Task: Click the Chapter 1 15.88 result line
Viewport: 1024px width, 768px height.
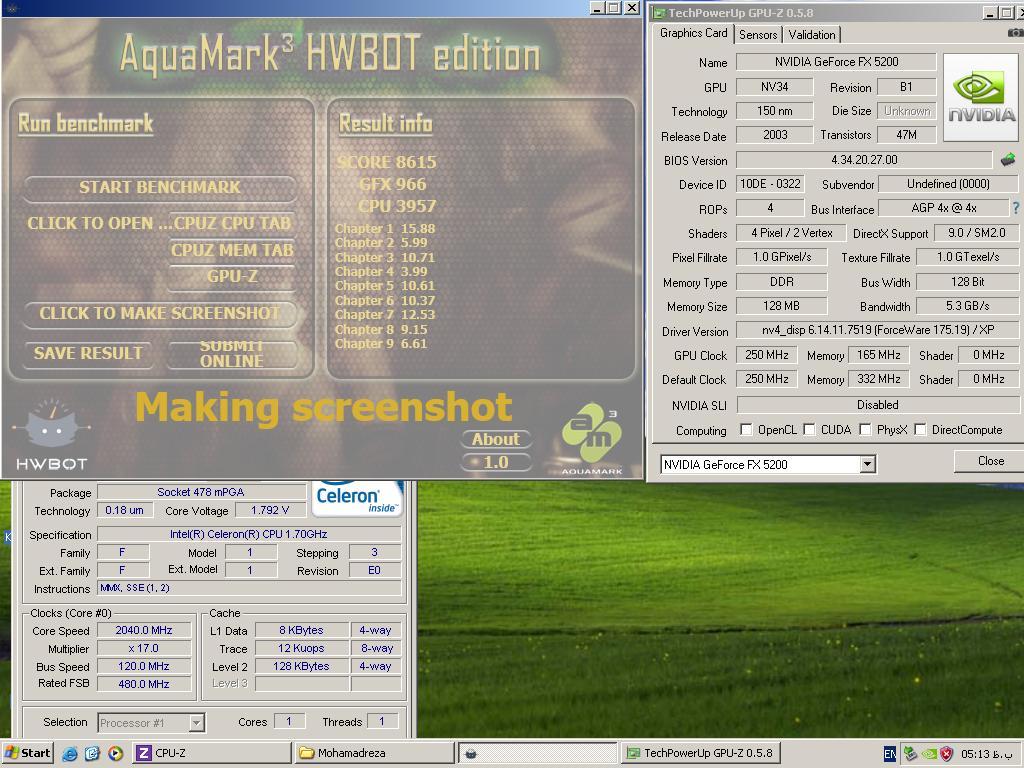Action: (x=385, y=229)
